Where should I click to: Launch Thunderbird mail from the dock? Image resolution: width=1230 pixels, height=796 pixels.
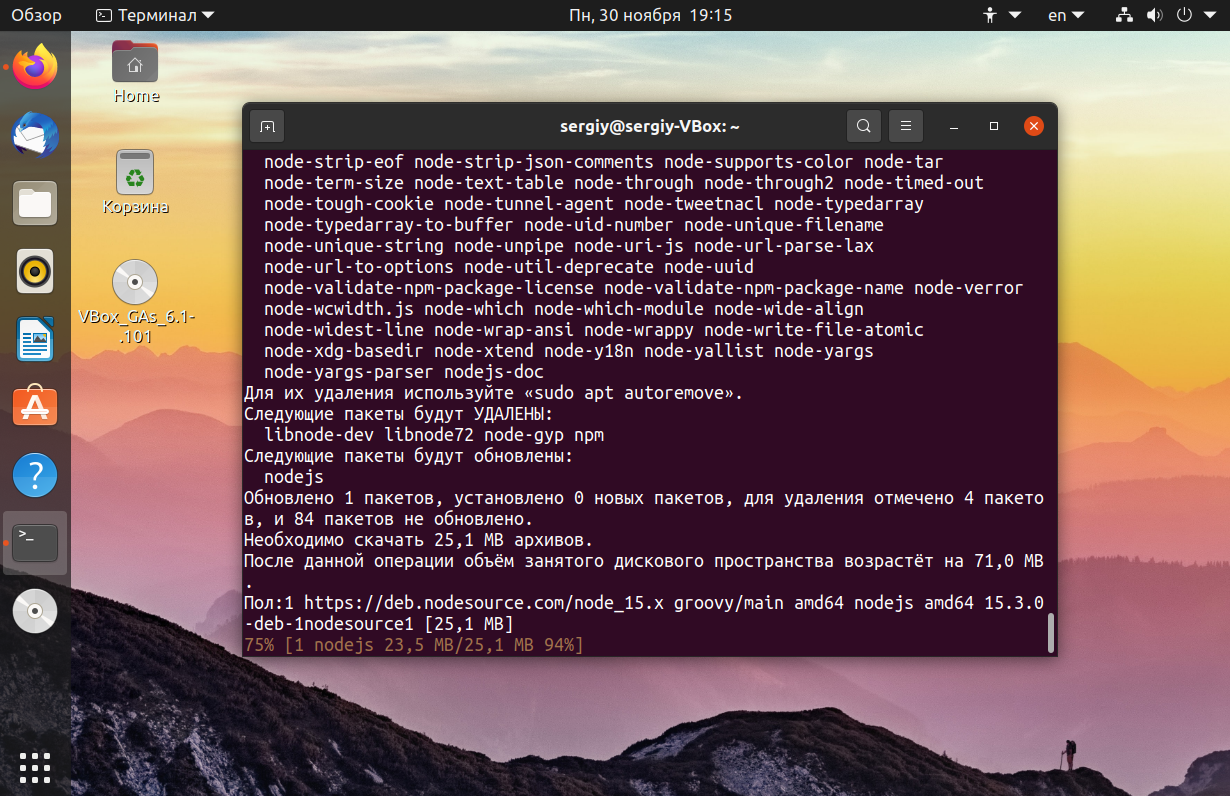tap(35, 135)
